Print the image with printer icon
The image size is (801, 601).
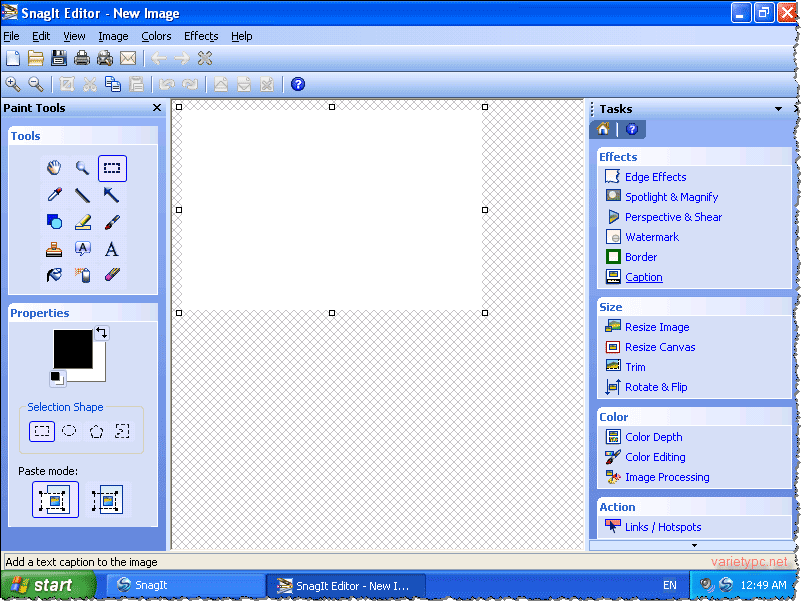[82, 58]
